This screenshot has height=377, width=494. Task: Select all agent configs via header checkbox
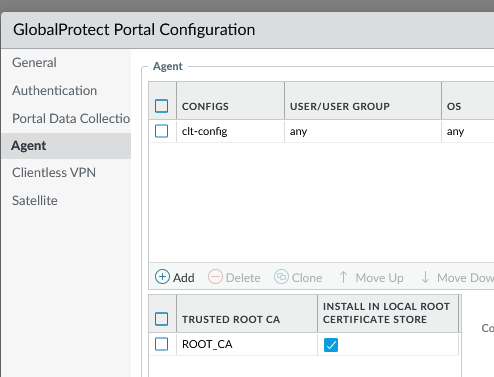162,106
